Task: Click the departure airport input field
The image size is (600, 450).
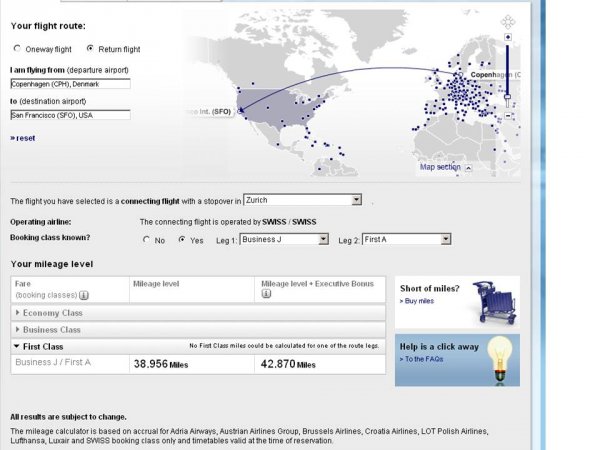Action: coord(70,84)
